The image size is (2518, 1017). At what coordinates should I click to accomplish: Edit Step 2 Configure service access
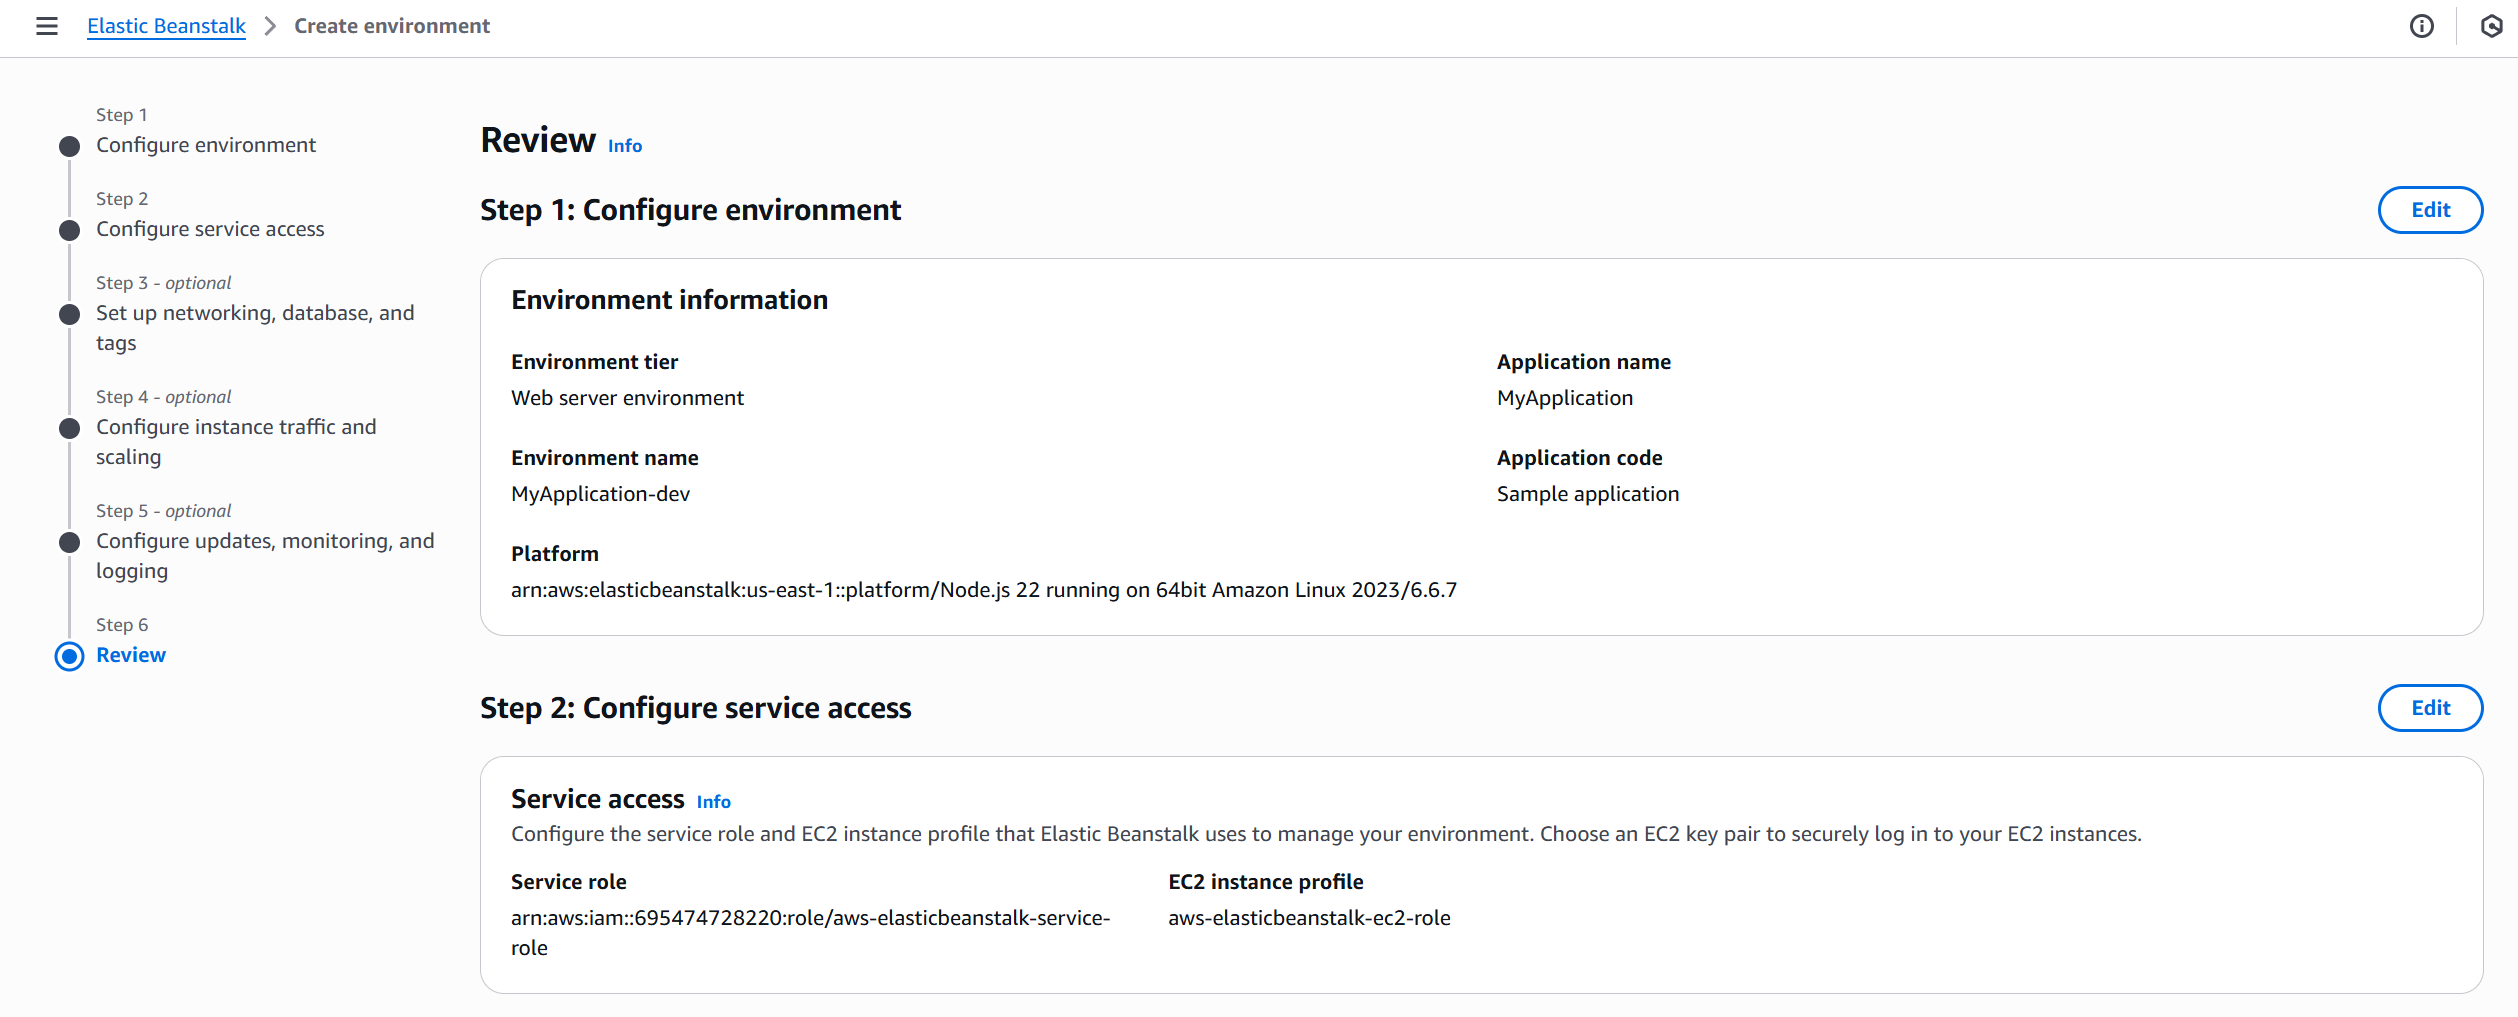point(2429,708)
